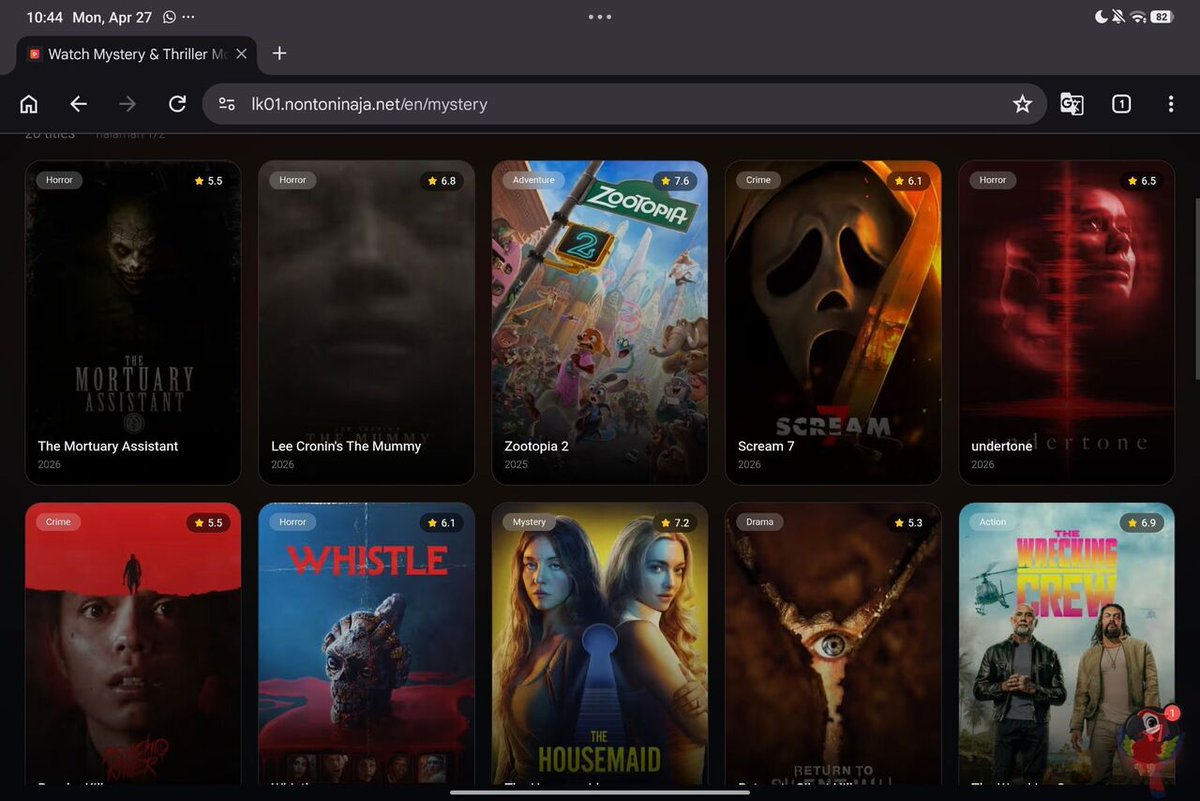Tap the muted notifications bell icon

1119,17
